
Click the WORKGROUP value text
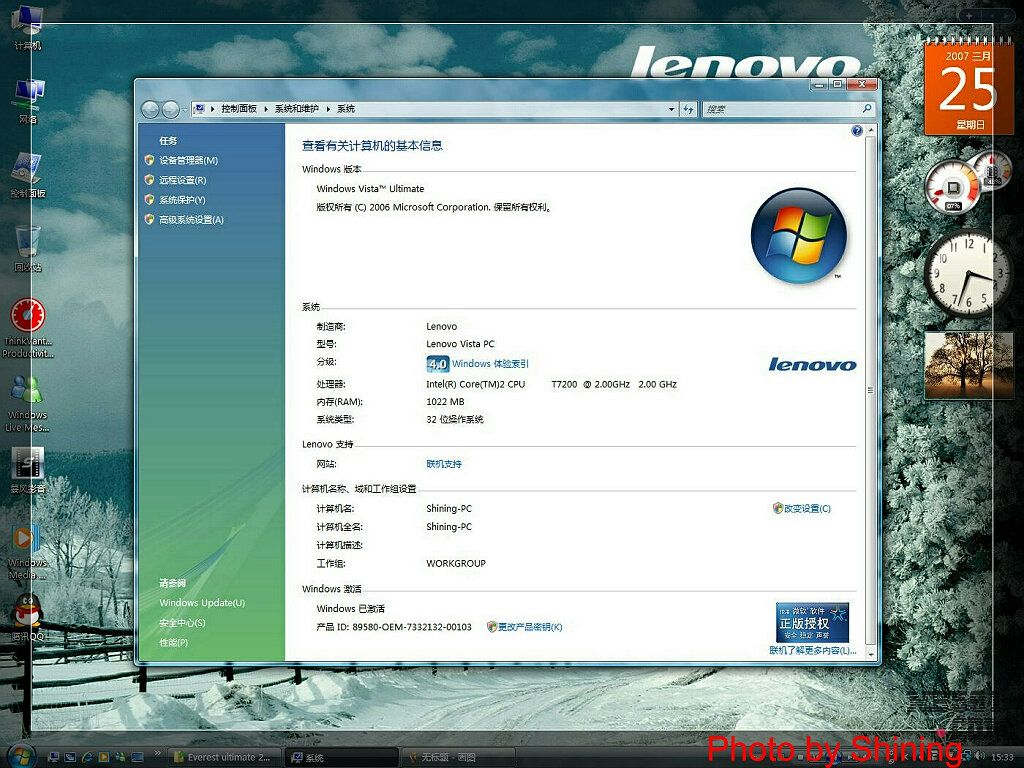click(455, 563)
